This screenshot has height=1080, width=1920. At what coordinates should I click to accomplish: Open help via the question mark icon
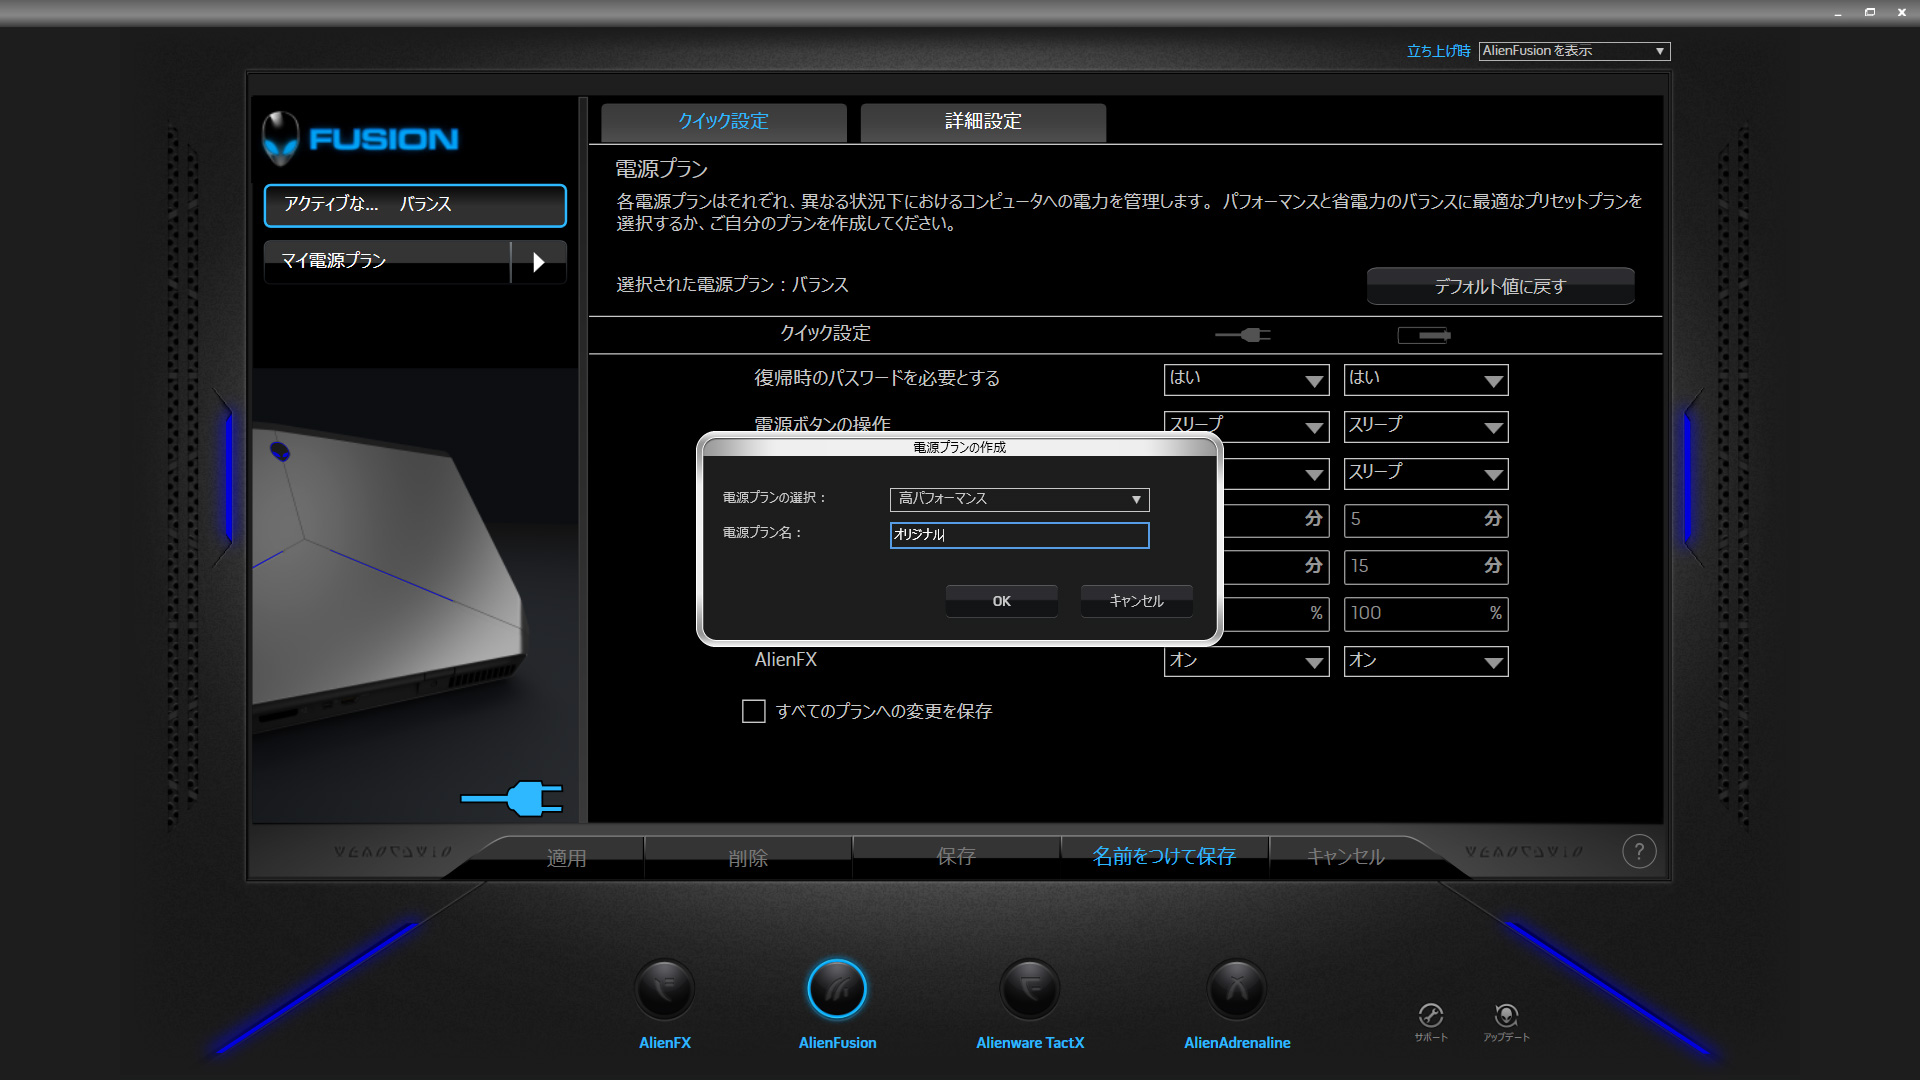[1639, 852]
